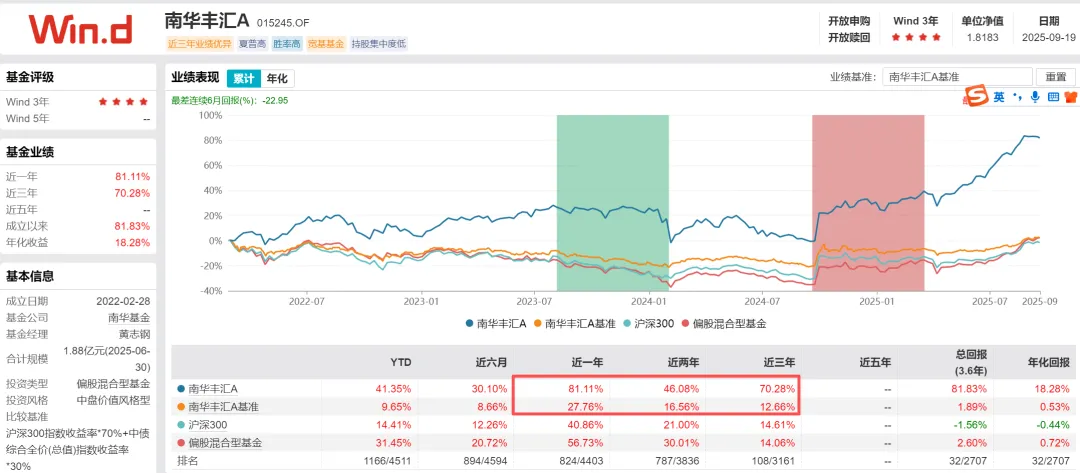Image resolution: width=1080 pixels, height=473 pixels.
Task: Click the green shaded period in chart
Action: 612,203
